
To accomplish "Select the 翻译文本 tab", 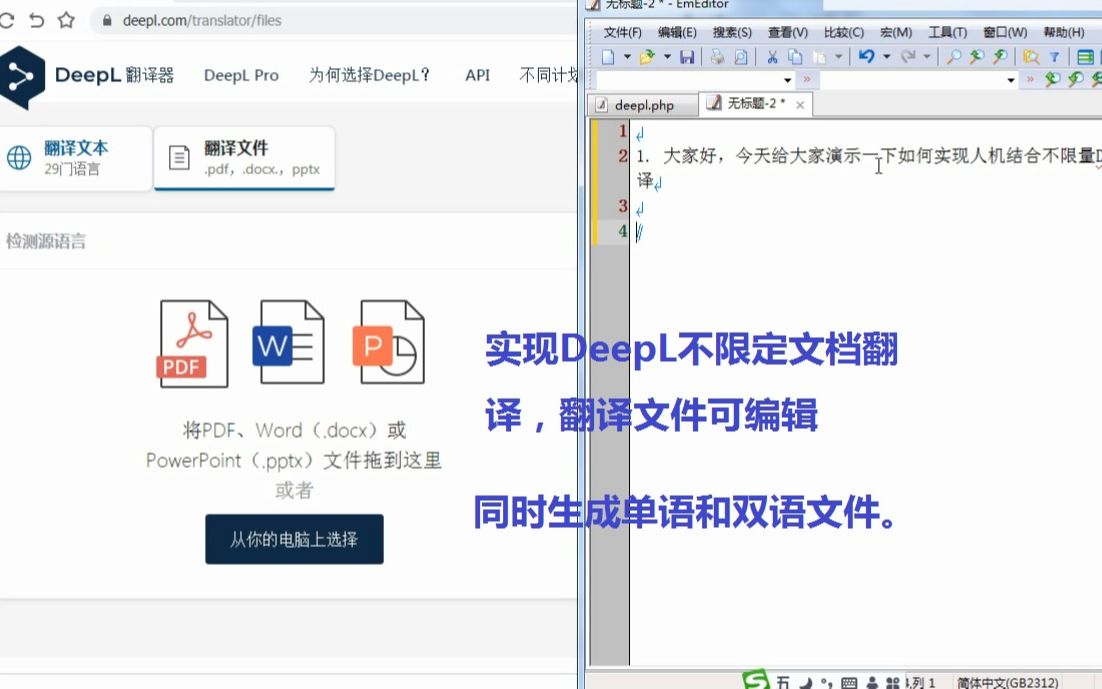I will [x=75, y=157].
